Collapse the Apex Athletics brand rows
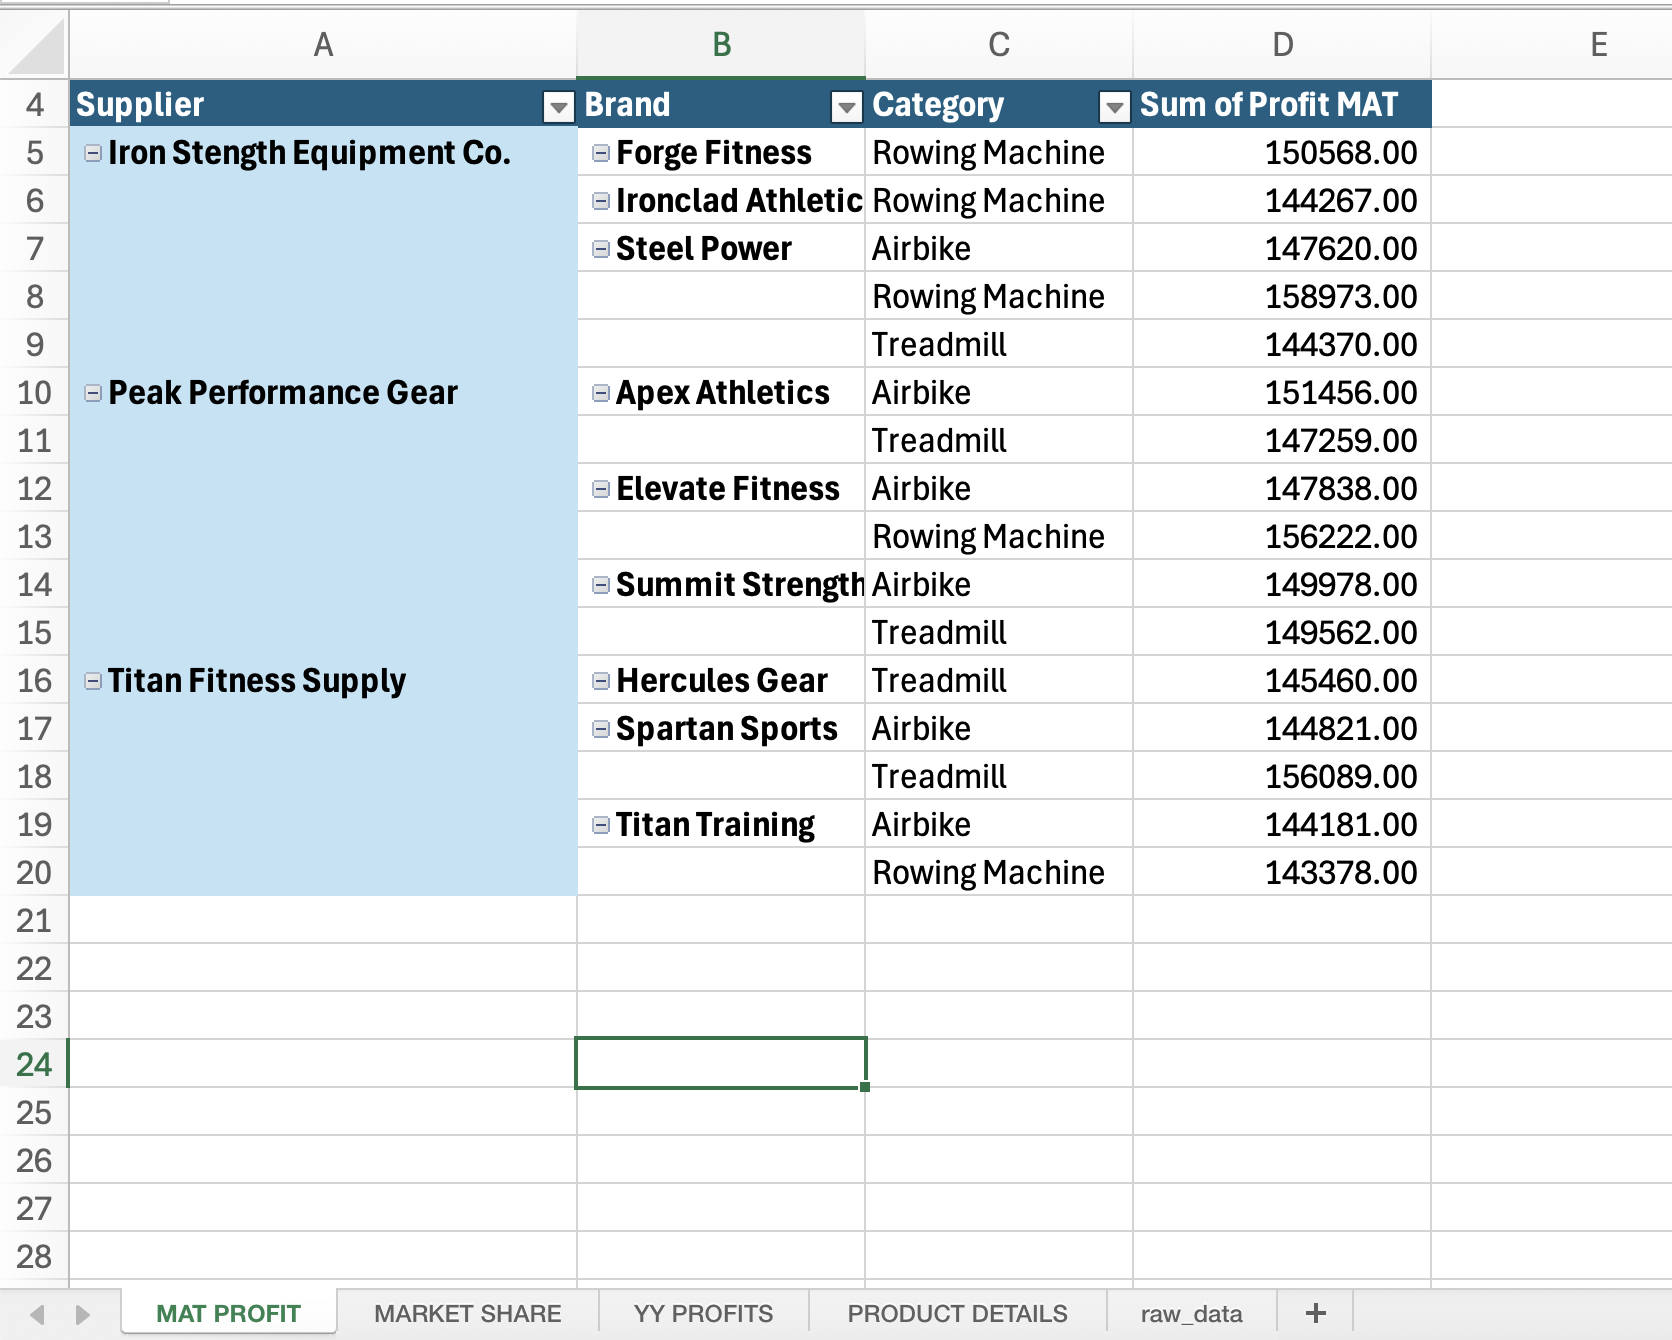Screen dimensions: 1672x1340 599,392
